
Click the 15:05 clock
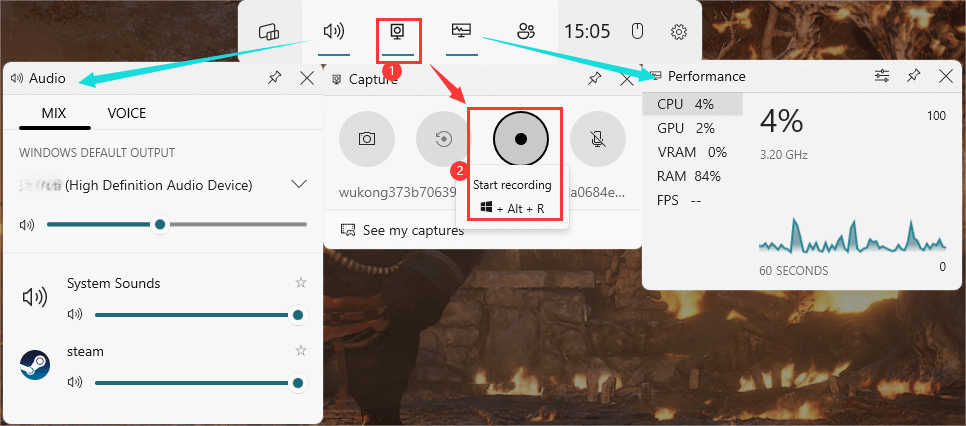[x=587, y=31]
